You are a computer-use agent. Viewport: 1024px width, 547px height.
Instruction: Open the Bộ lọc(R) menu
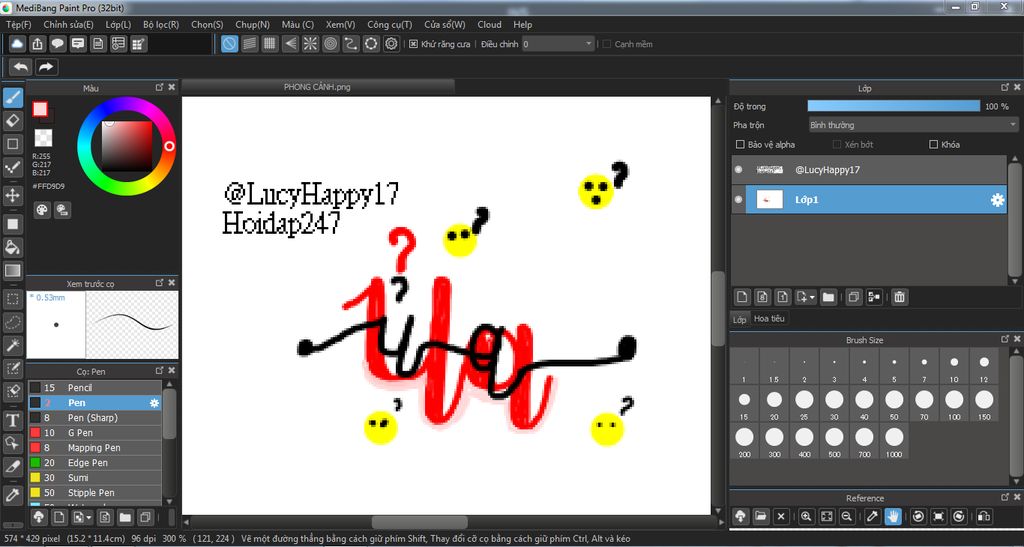pyautogui.click(x=161, y=24)
